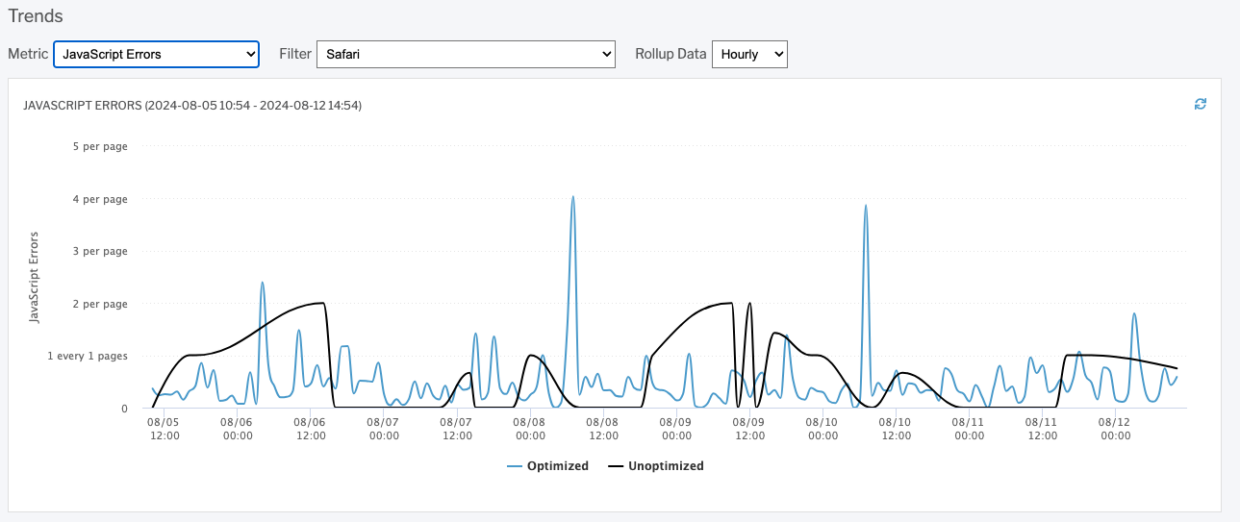Click the refresh icon on chart

pyautogui.click(x=1200, y=104)
